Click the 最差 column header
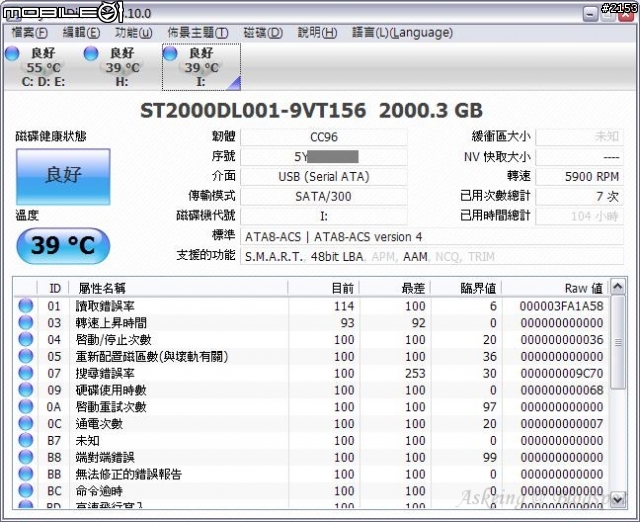This screenshot has height=522, width=640. pos(395,288)
